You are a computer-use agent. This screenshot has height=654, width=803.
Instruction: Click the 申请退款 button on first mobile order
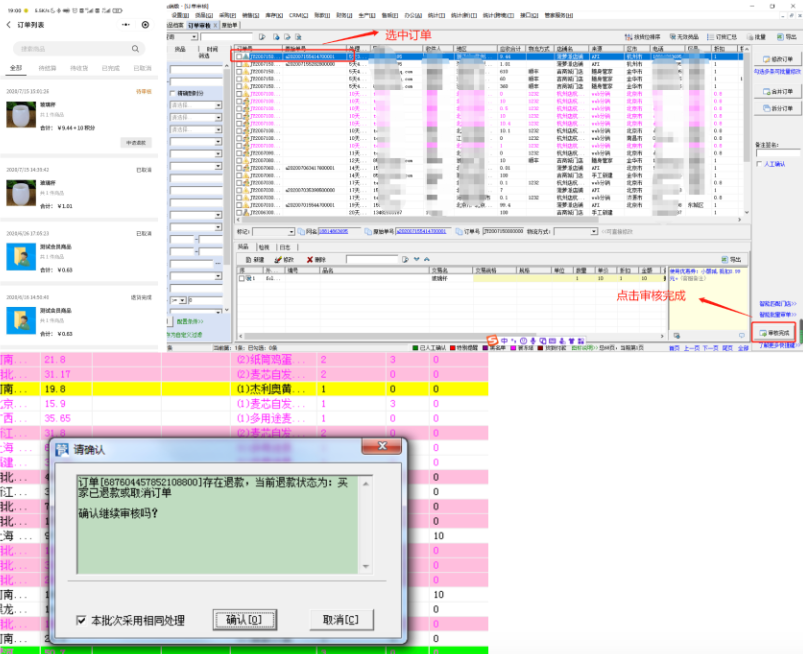[135, 143]
